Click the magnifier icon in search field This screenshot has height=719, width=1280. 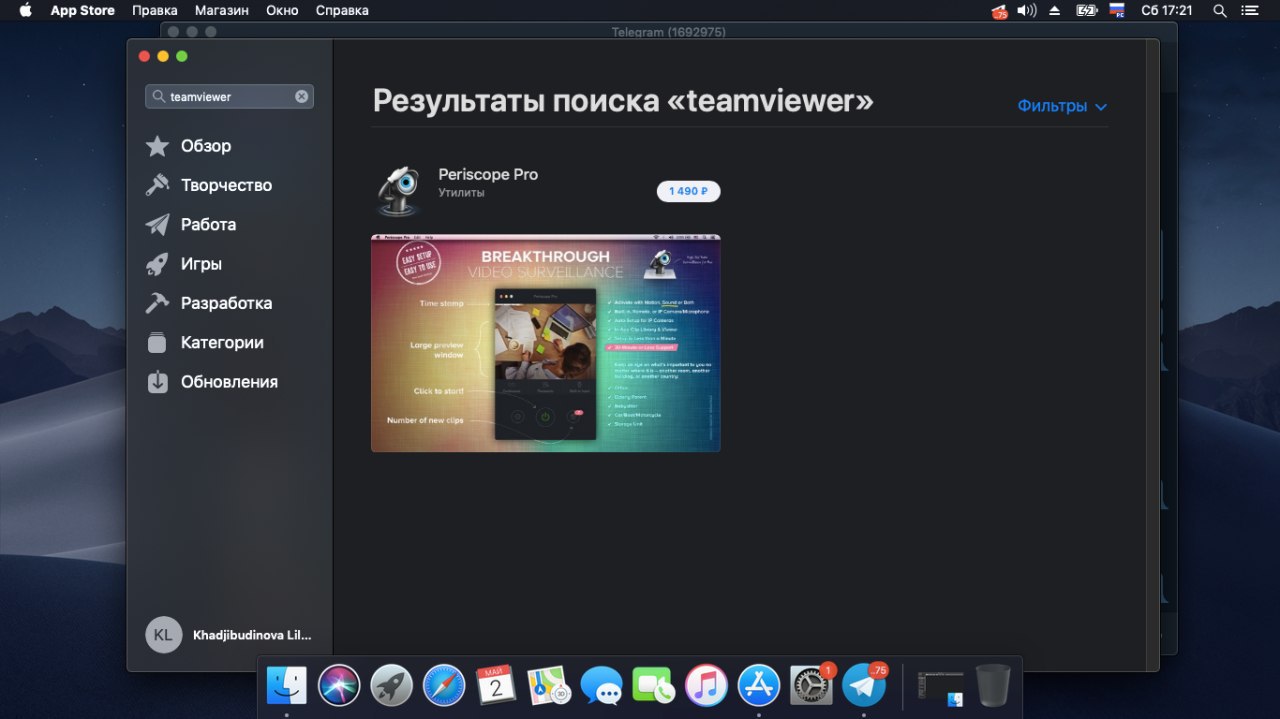click(x=159, y=97)
